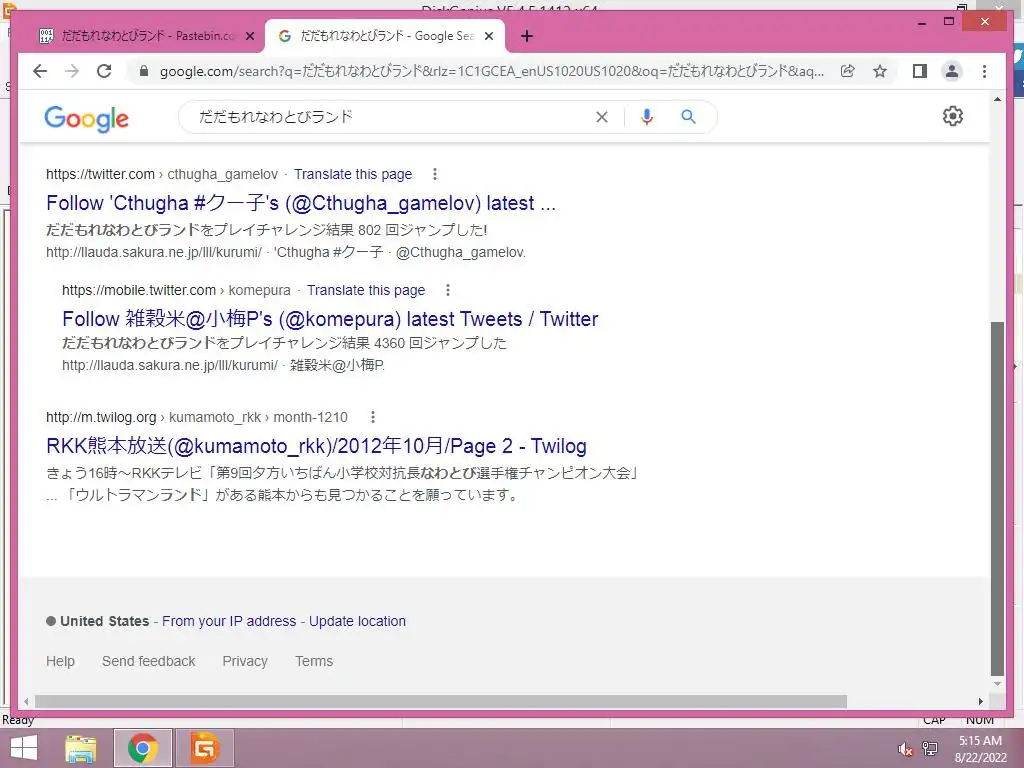Clear search box with the X
The width and height of the screenshot is (1024, 768).
601,117
